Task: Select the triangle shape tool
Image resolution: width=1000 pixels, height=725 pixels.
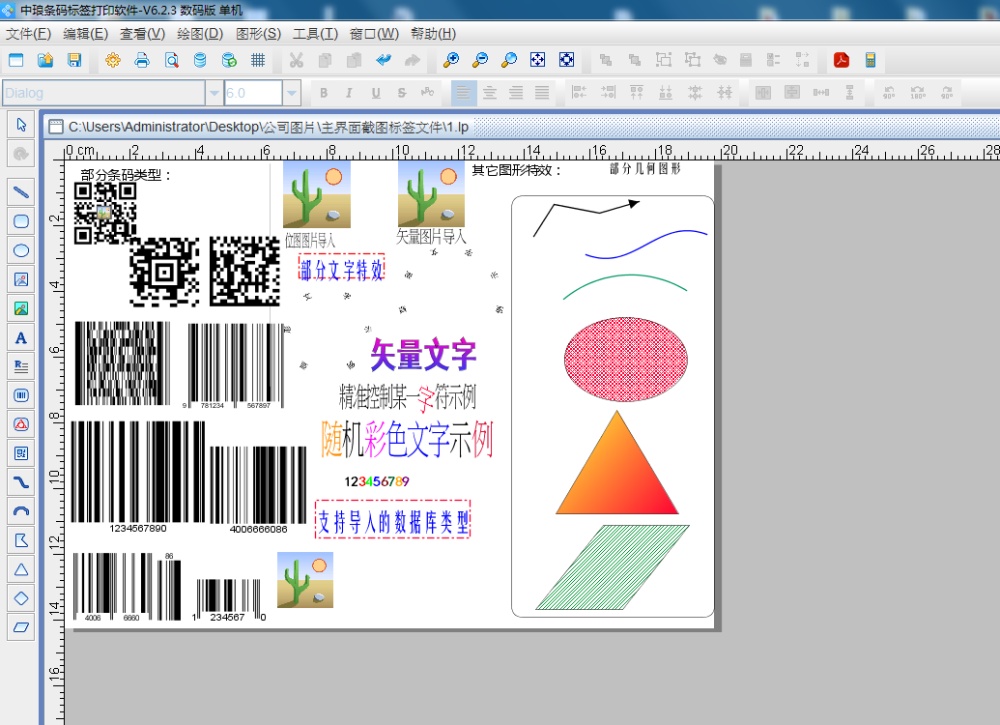Action: [21, 570]
